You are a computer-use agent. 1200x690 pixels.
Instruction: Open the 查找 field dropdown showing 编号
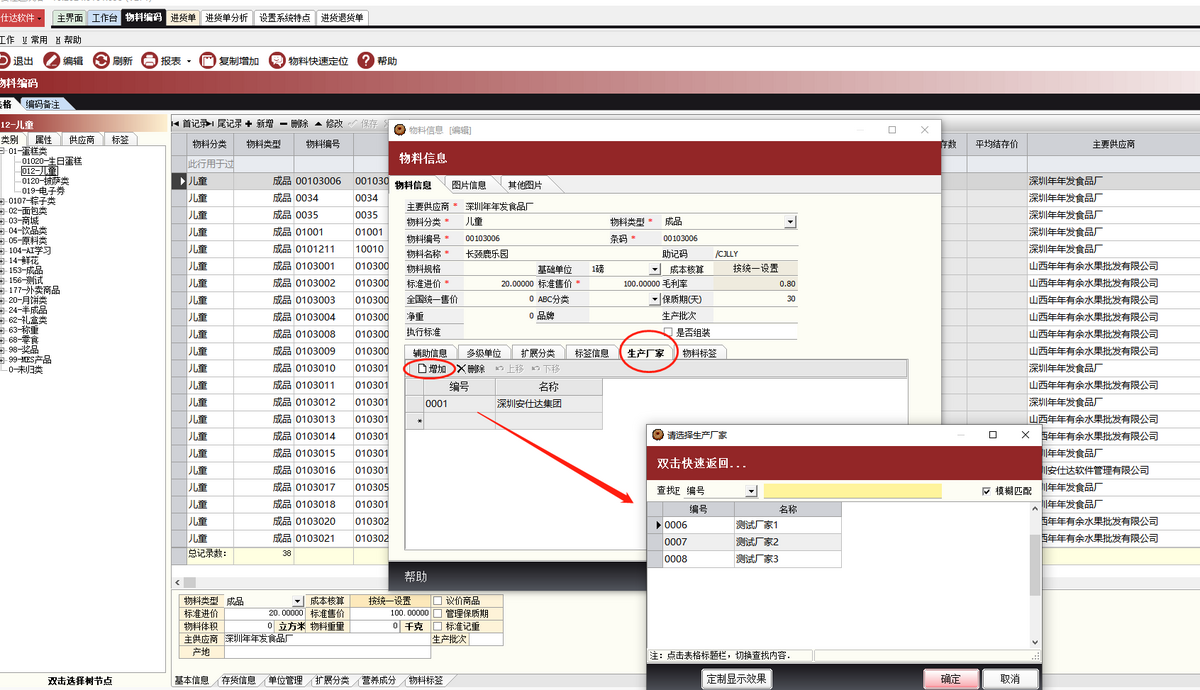[752, 491]
